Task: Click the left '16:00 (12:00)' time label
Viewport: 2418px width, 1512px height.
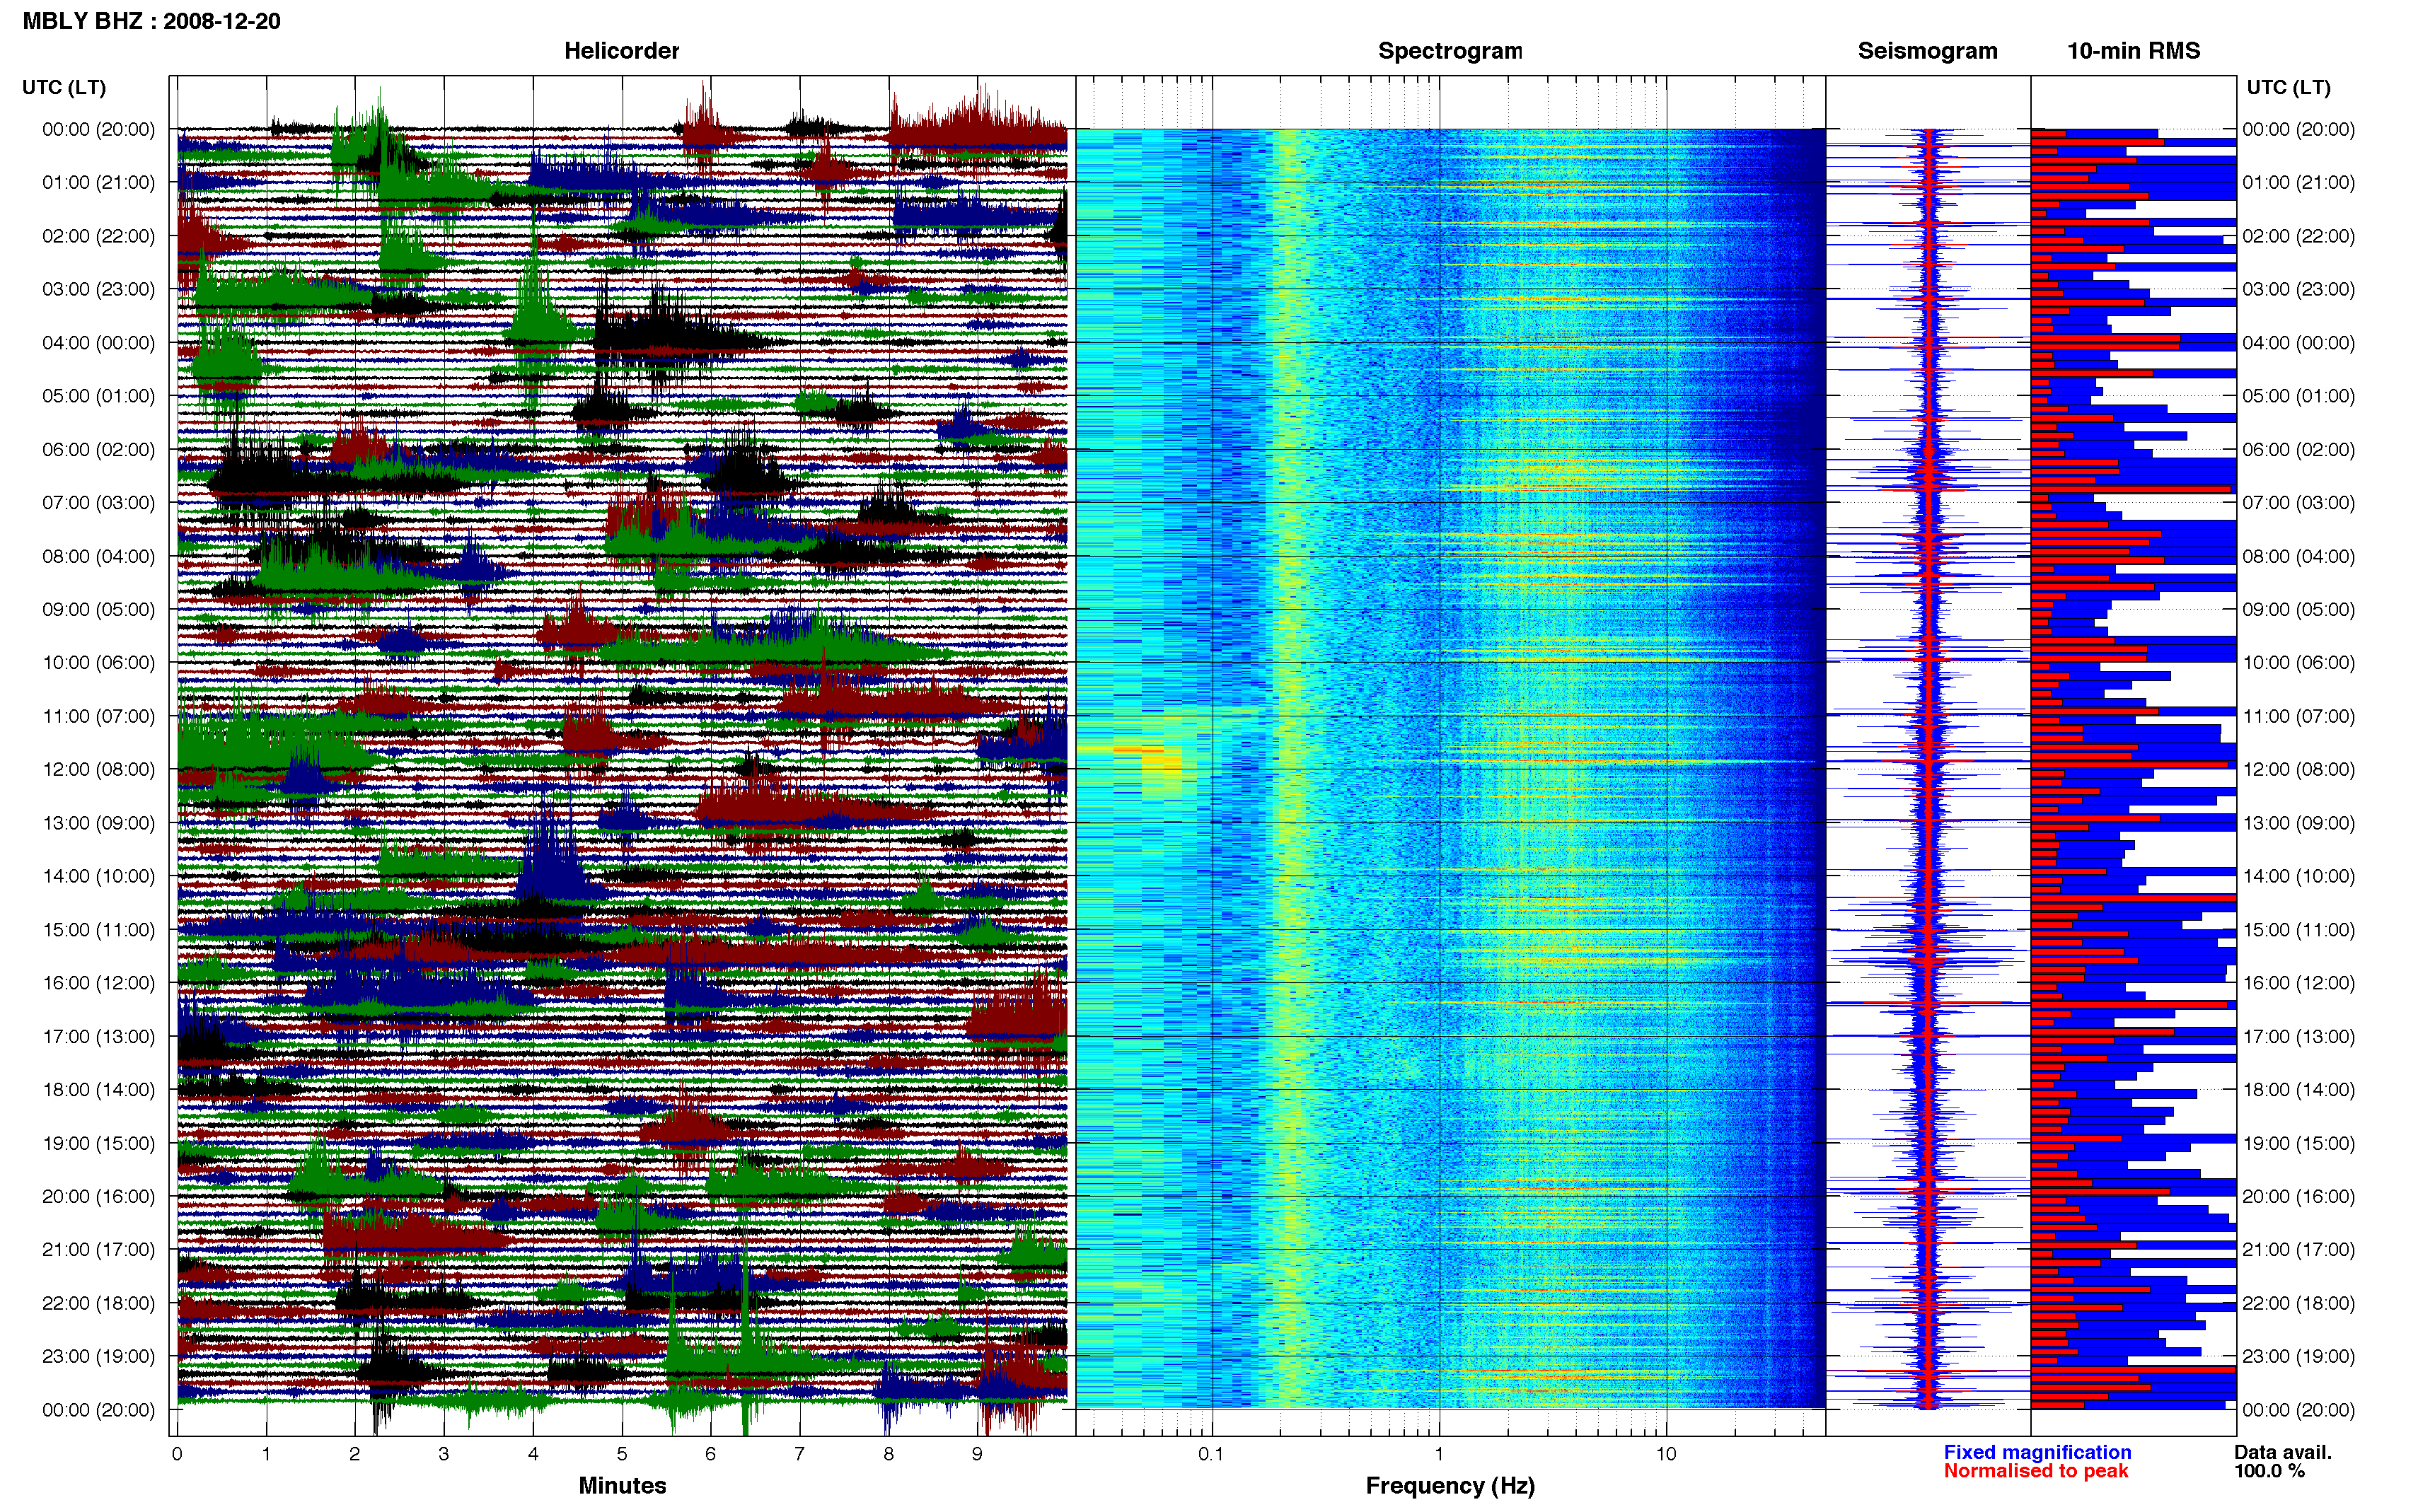Action: 98,983
